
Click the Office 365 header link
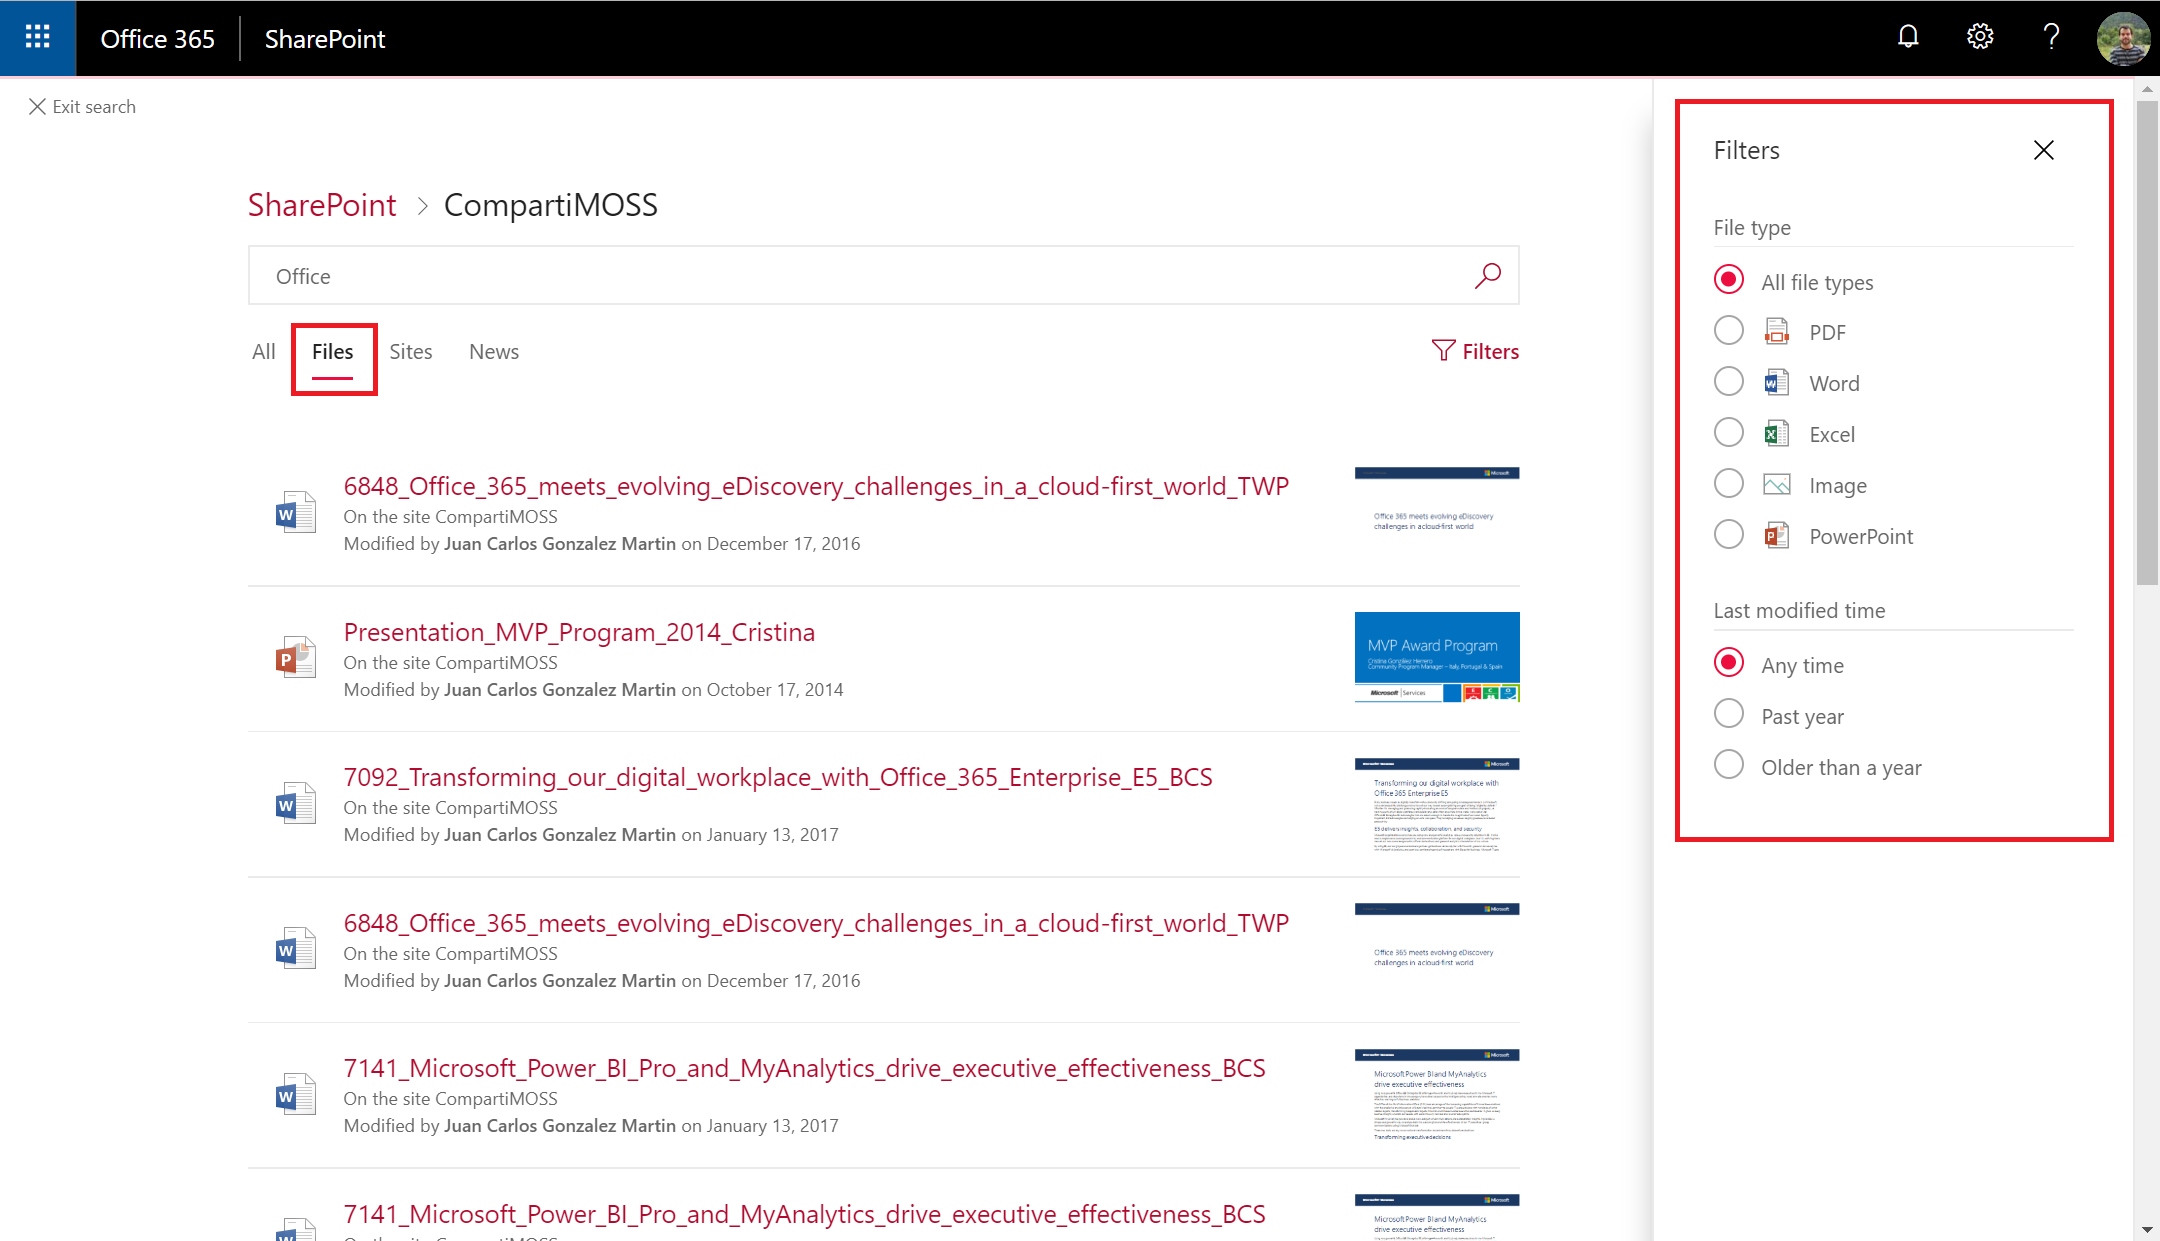(x=157, y=39)
